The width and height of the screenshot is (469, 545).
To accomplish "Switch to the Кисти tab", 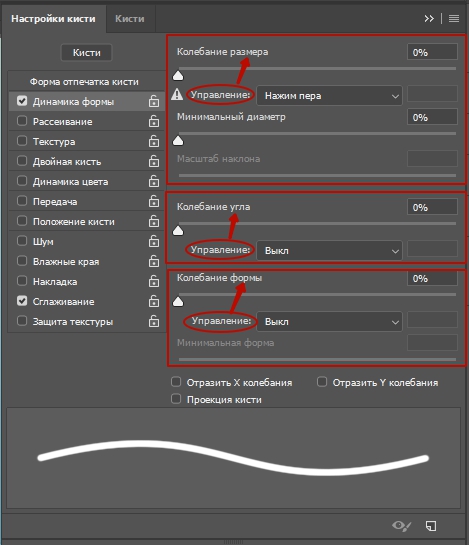I will pyautogui.click(x=130, y=18).
